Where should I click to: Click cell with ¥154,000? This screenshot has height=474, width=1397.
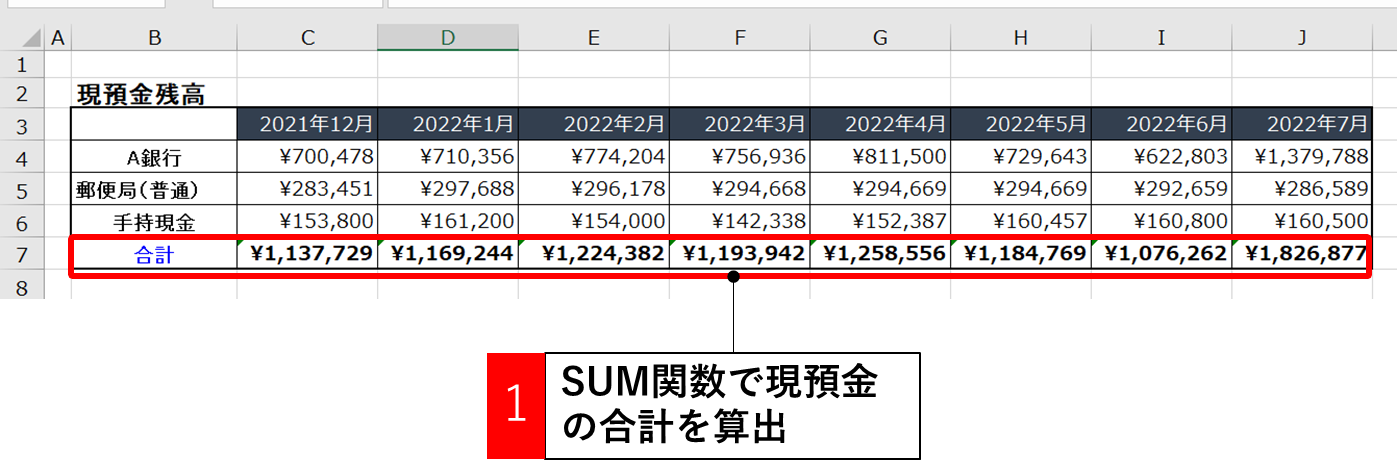click(594, 221)
